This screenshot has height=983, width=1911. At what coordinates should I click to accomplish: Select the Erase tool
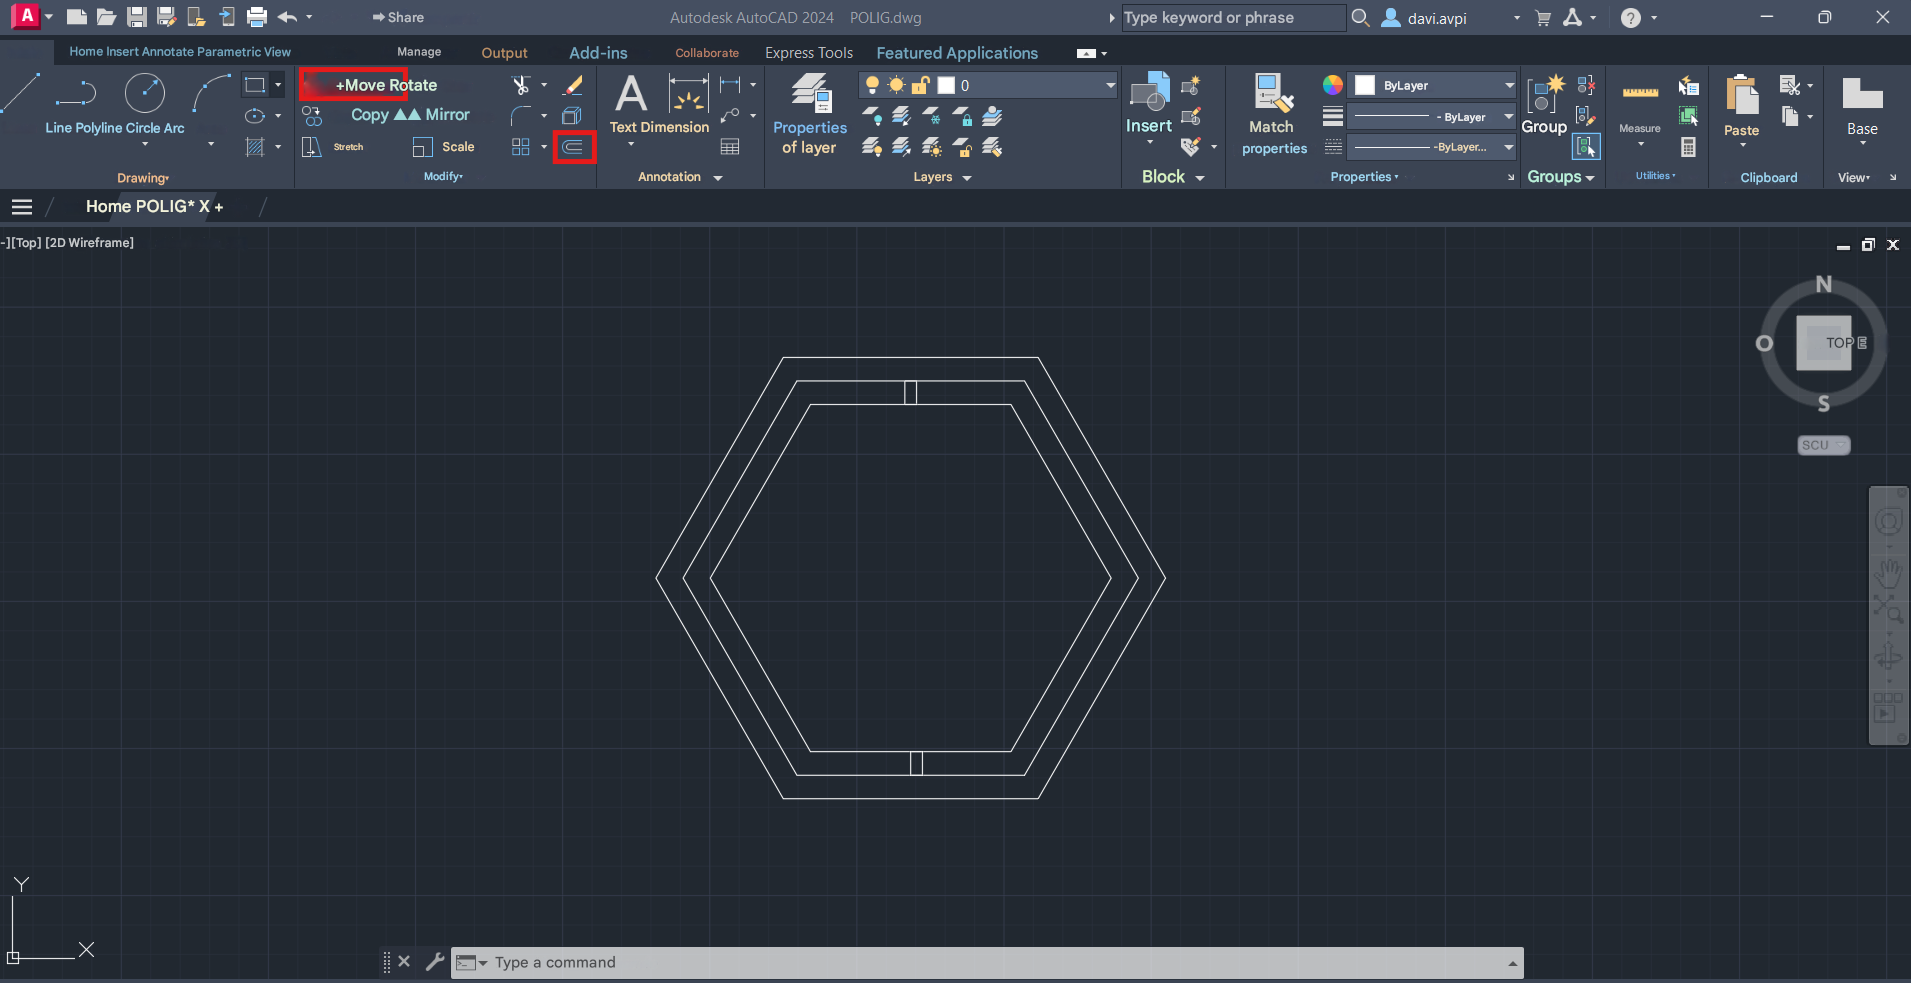tap(573, 85)
